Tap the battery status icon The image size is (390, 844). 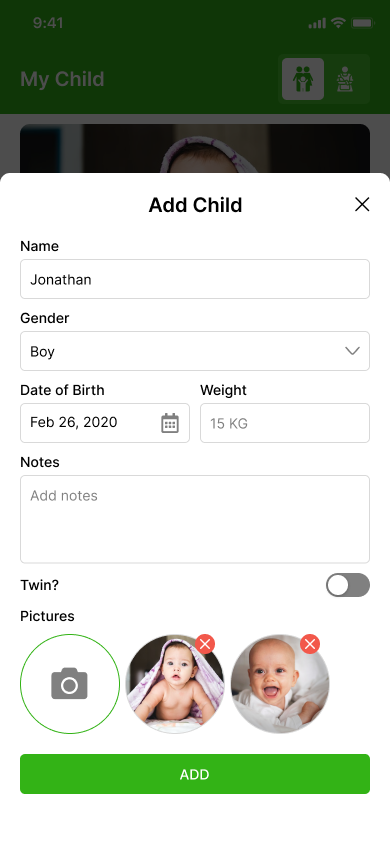point(362,23)
